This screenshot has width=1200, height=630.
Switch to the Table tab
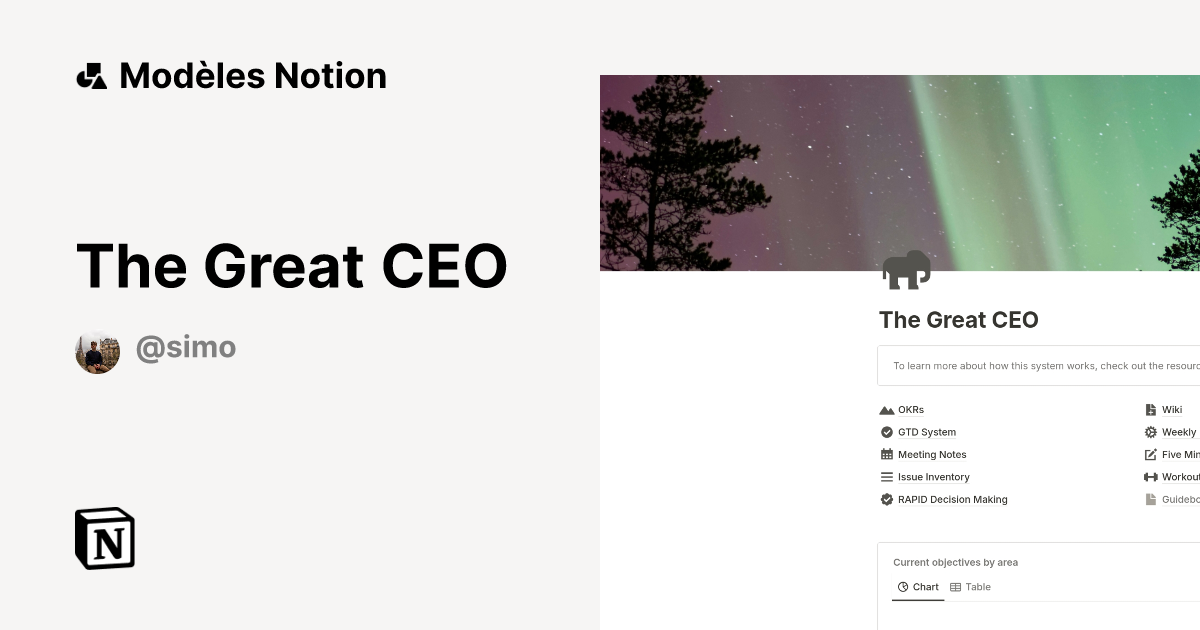pos(970,587)
